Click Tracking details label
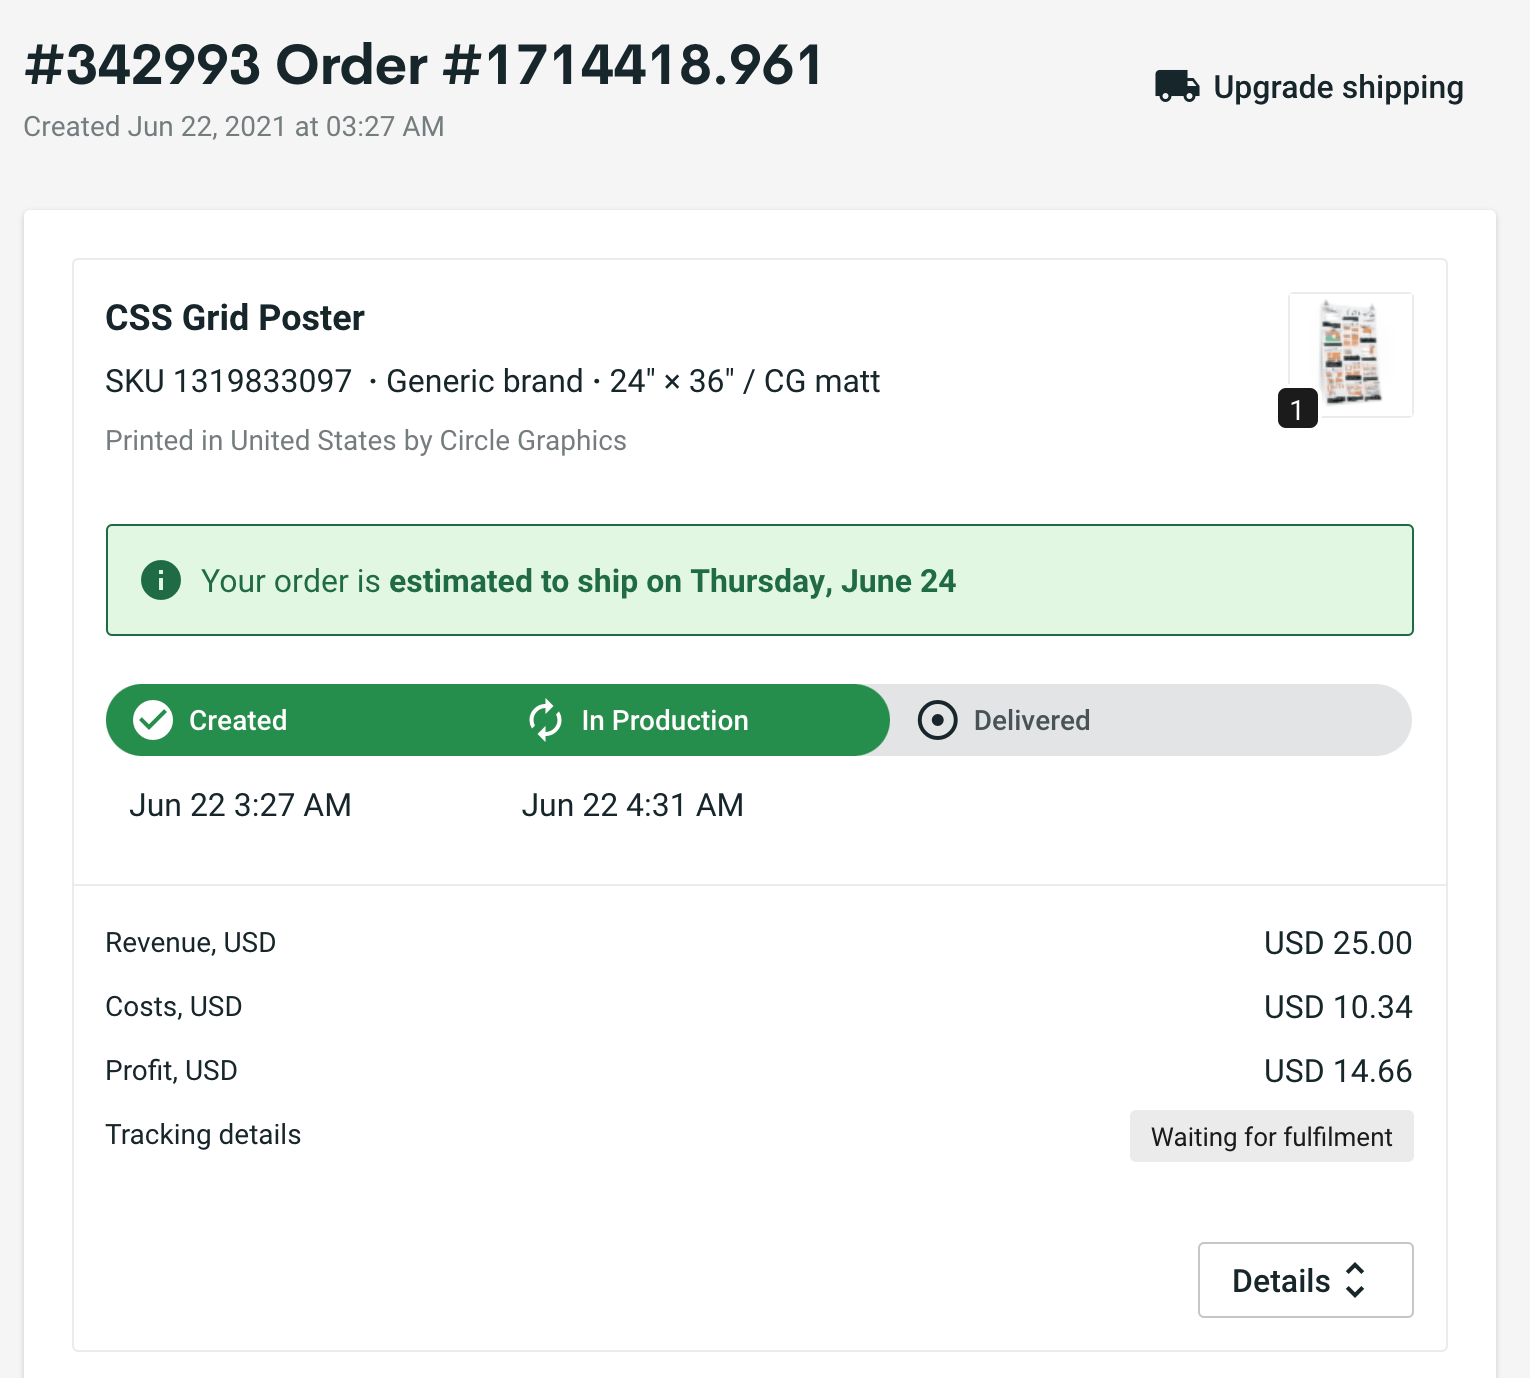Screen dimensions: 1530x1378 coord(203,1134)
